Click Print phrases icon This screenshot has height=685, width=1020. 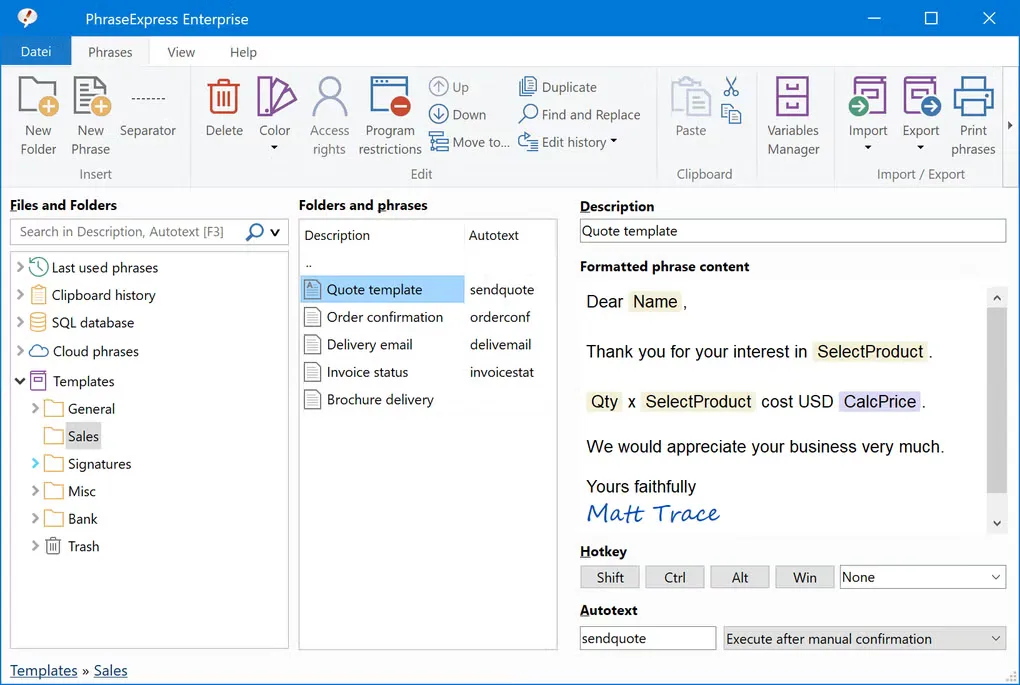click(x=973, y=96)
